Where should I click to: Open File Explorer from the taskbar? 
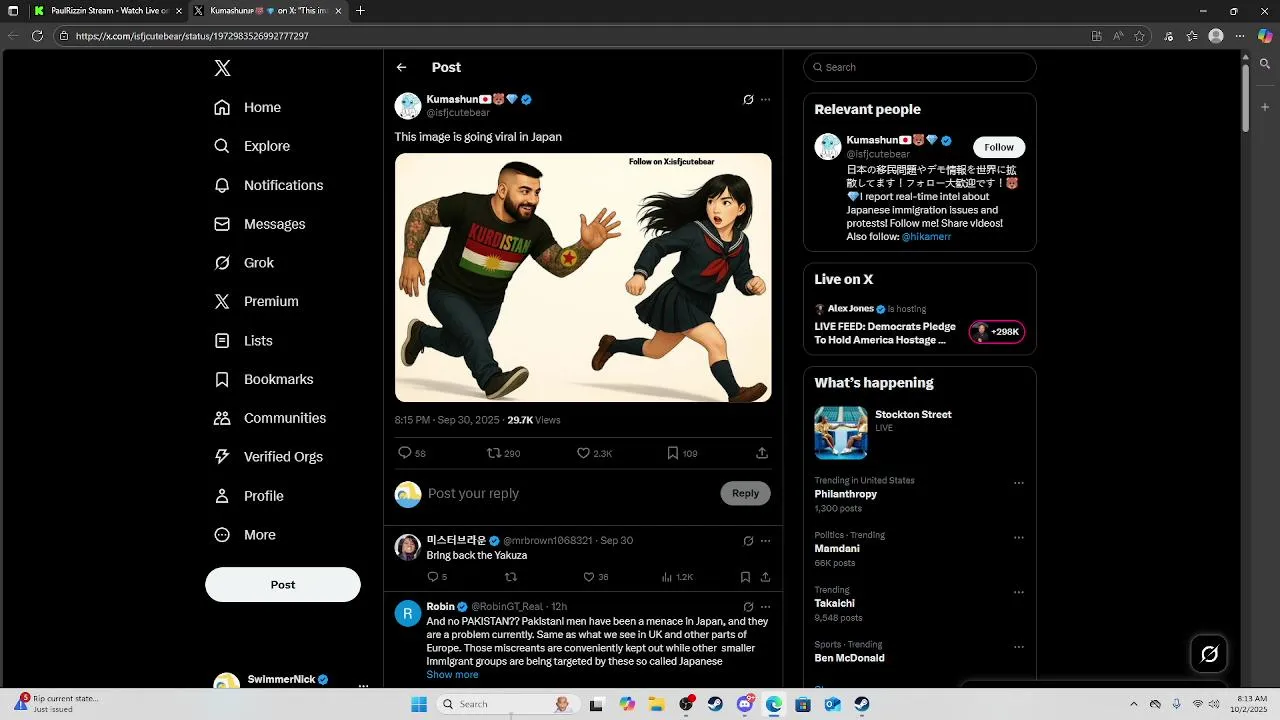(657, 704)
